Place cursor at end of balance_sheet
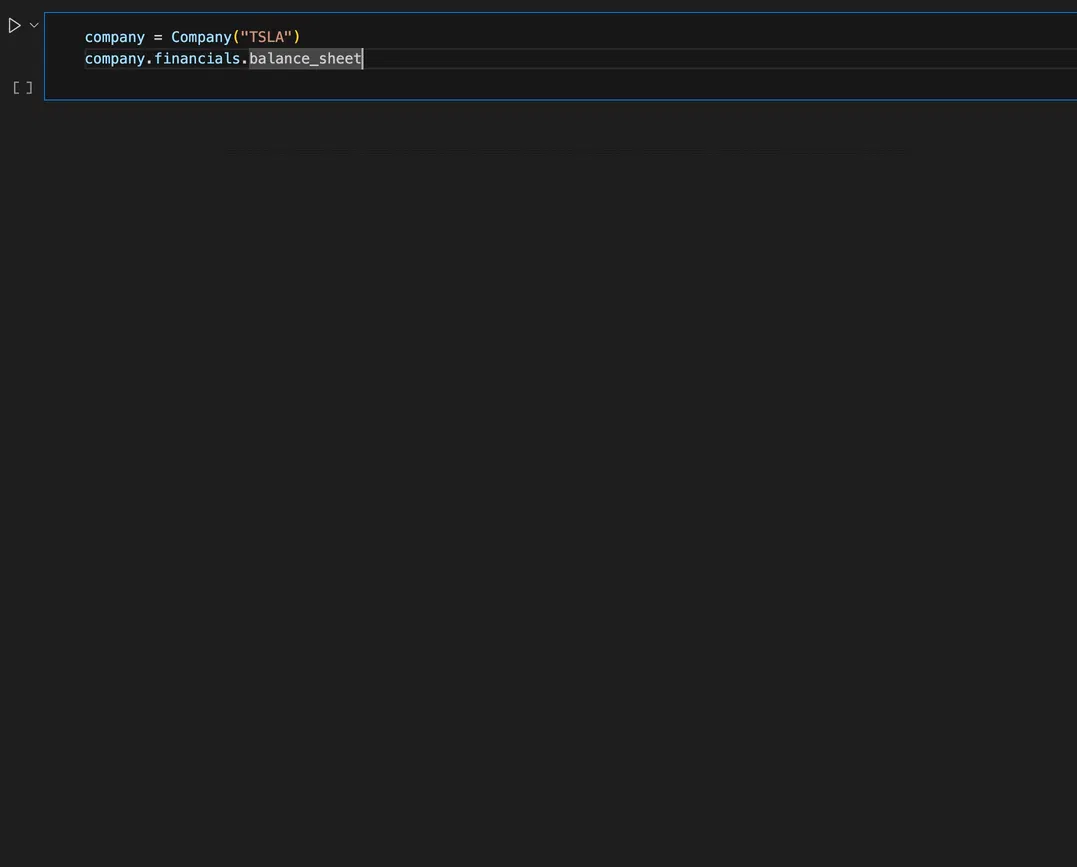 [x=362, y=59]
